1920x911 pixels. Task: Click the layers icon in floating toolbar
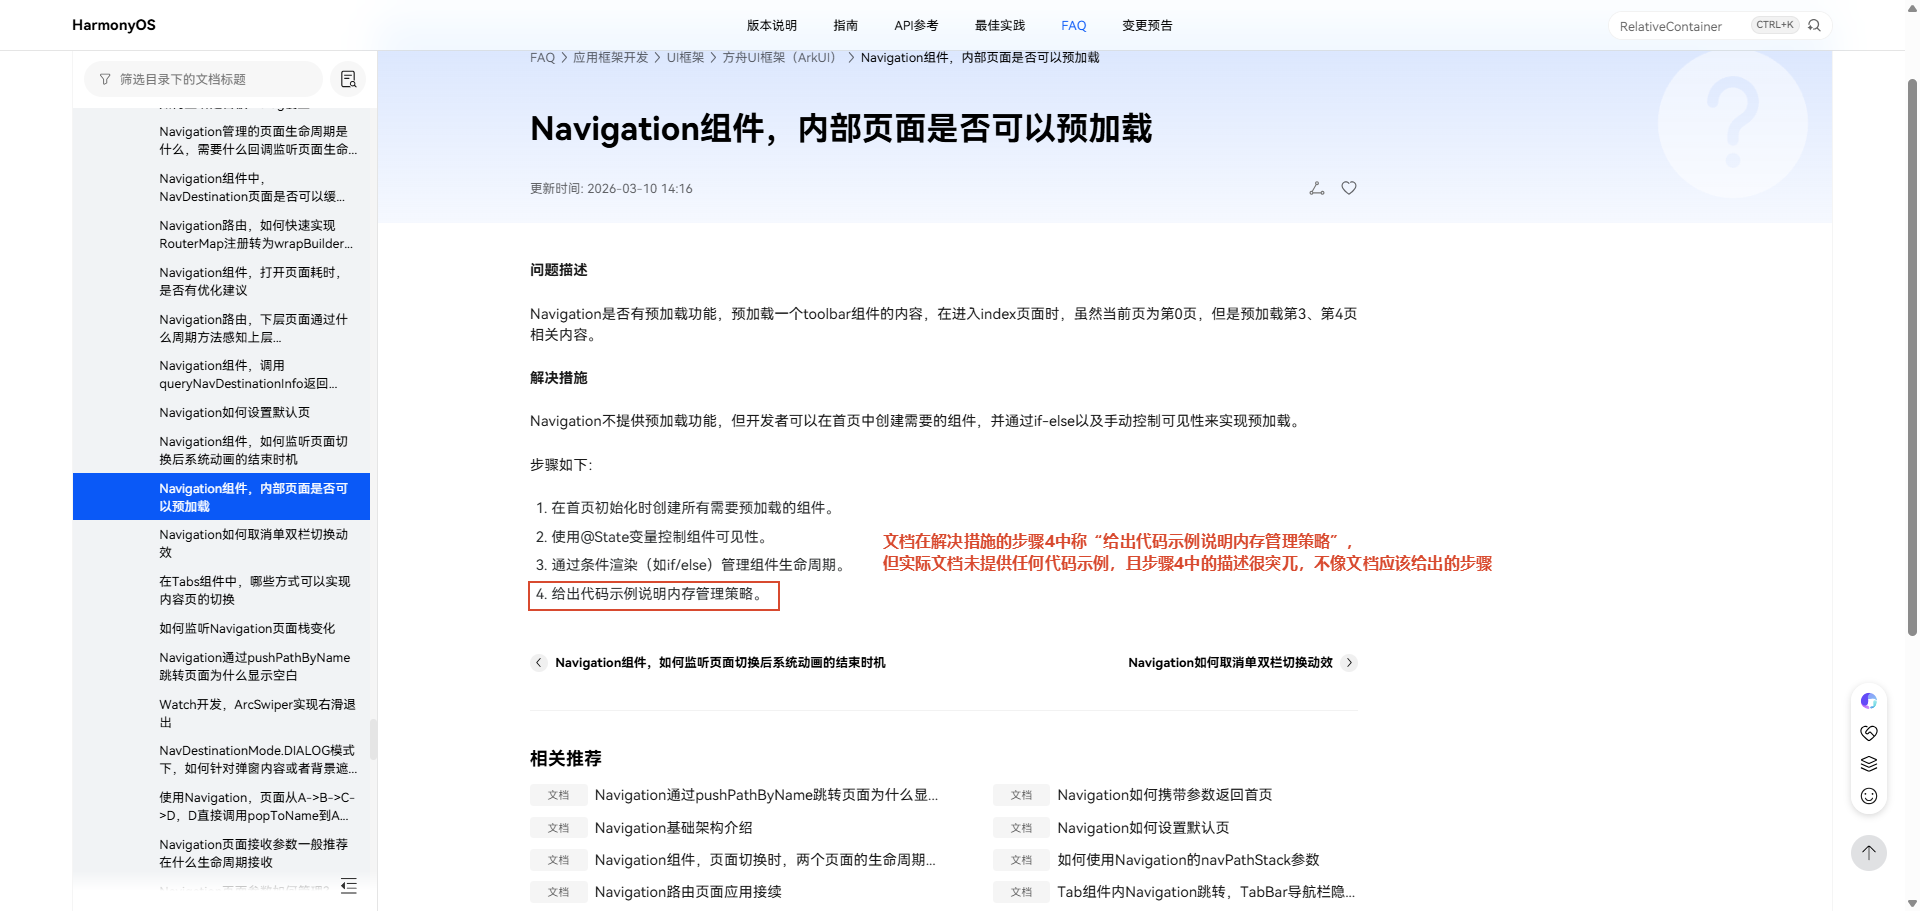tap(1869, 764)
